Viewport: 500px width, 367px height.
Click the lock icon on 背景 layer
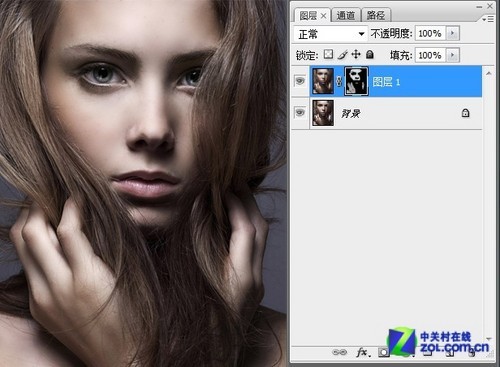(x=465, y=113)
